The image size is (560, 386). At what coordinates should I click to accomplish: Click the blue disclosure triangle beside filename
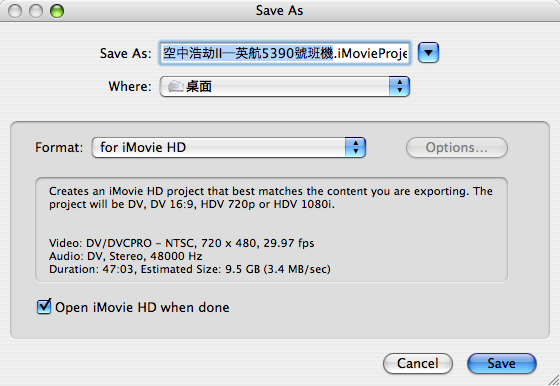428,53
